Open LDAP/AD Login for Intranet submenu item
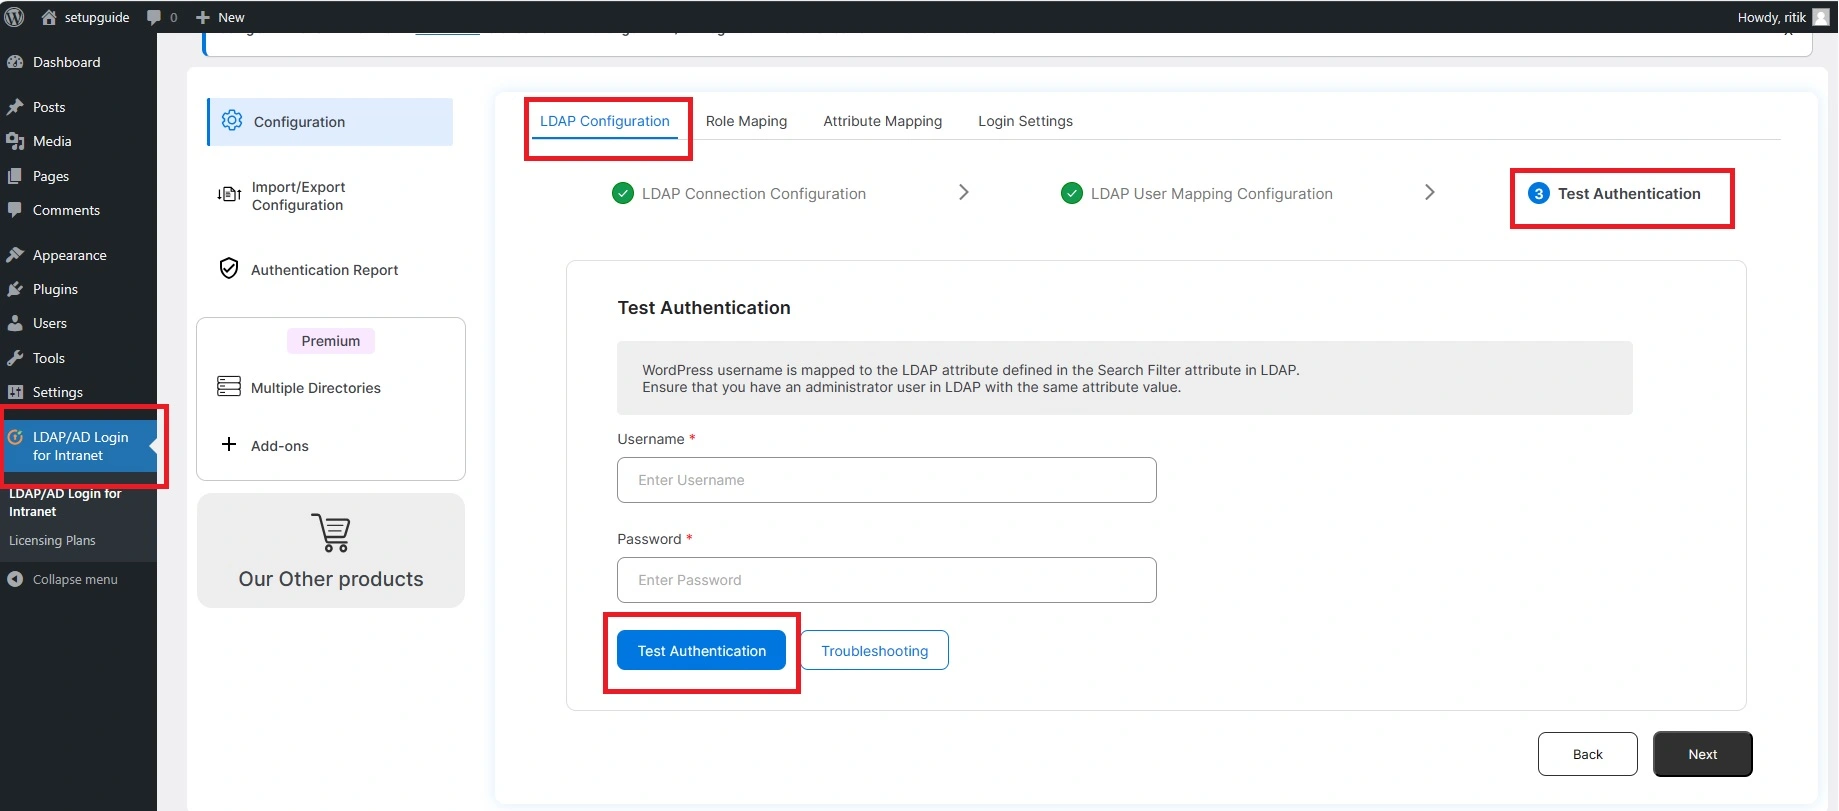1839x811 pixels. click(65, 502)
